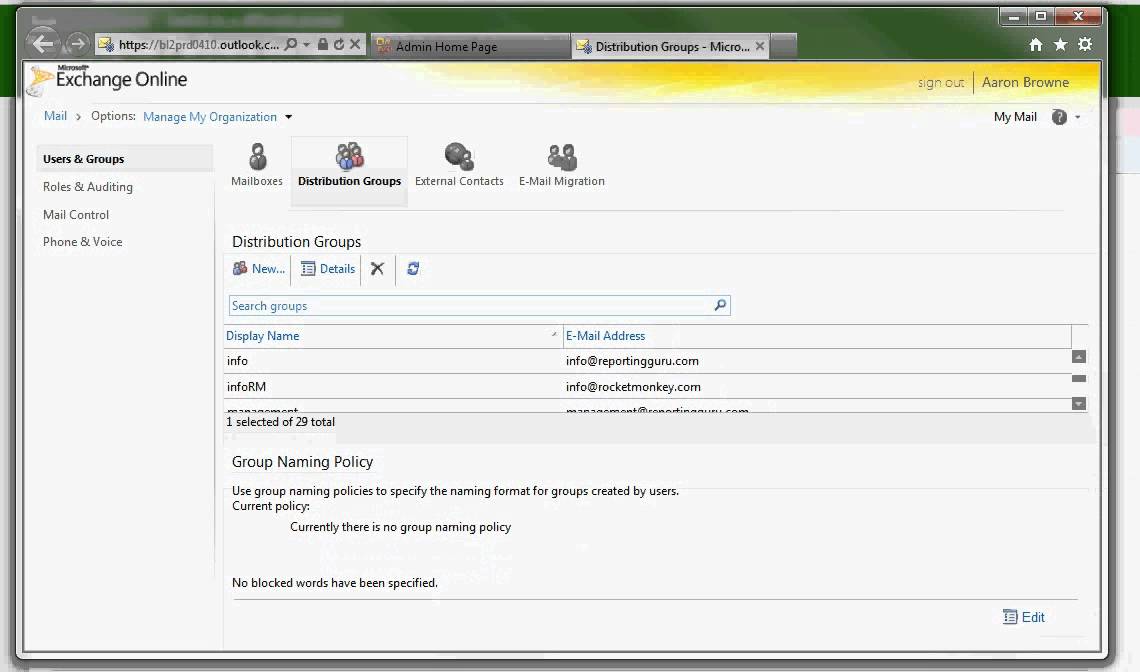Create a New distribution group
The width and height of the screenshot is (1140, 672).
pos(259,269)
